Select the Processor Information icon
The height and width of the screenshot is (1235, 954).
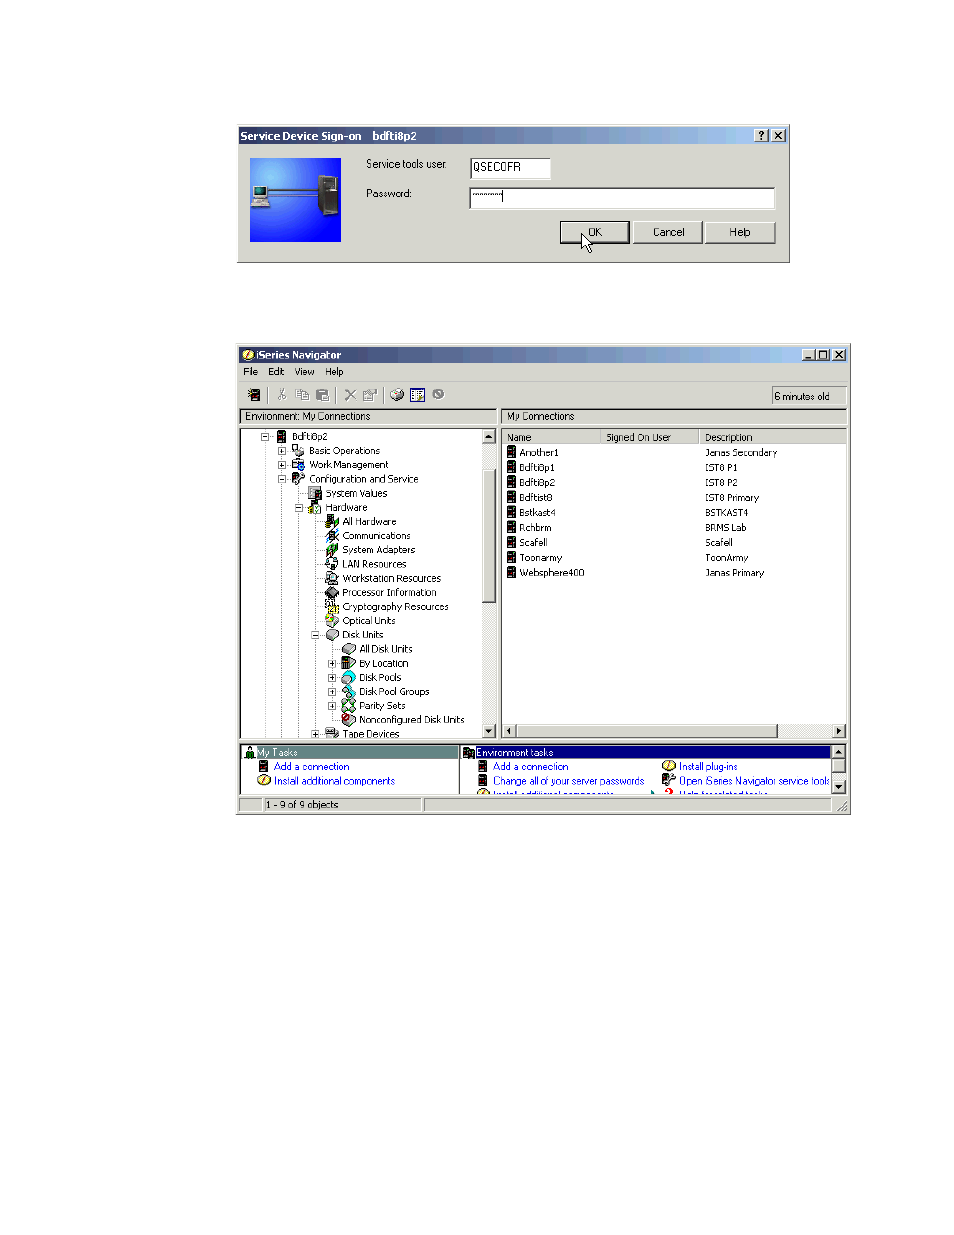point(332,593)
